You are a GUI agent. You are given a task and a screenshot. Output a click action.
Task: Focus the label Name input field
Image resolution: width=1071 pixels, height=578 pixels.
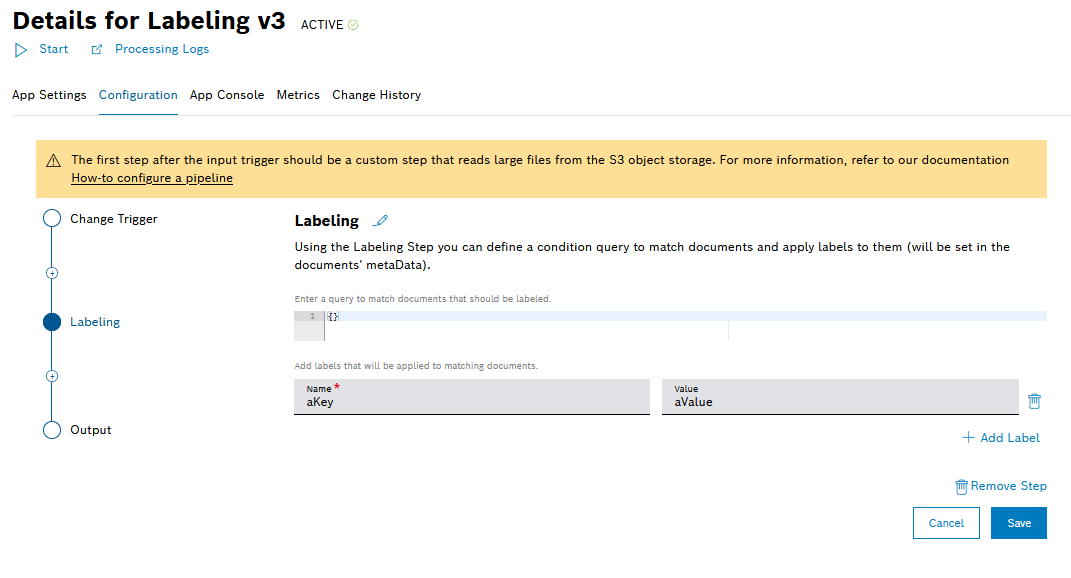(471, 402)
